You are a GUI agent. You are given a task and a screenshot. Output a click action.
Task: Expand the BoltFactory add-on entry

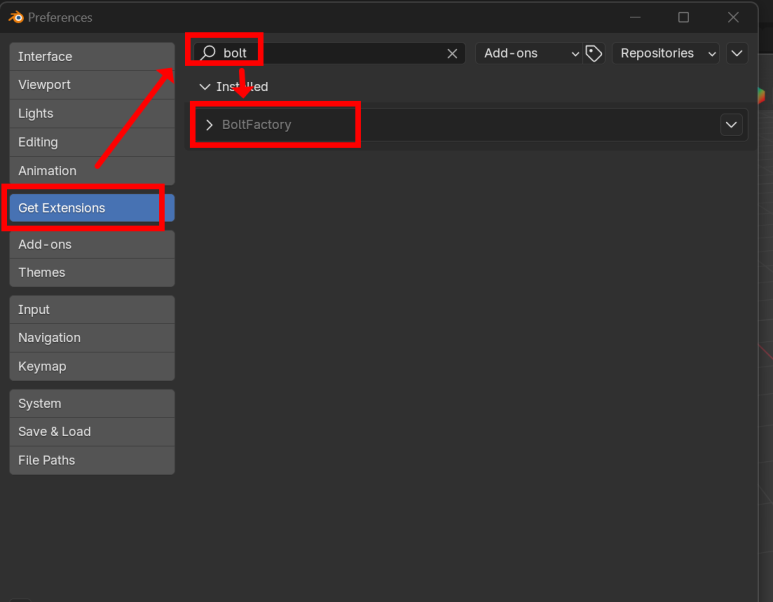(210, 125)
